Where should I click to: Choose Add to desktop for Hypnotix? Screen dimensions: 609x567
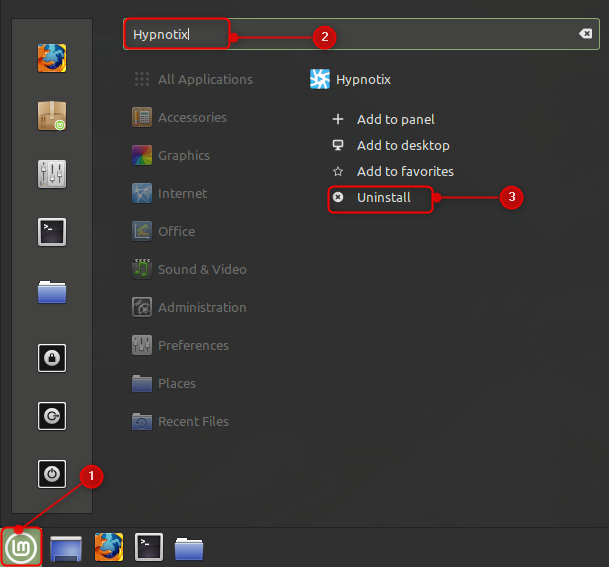pos(403,145)
